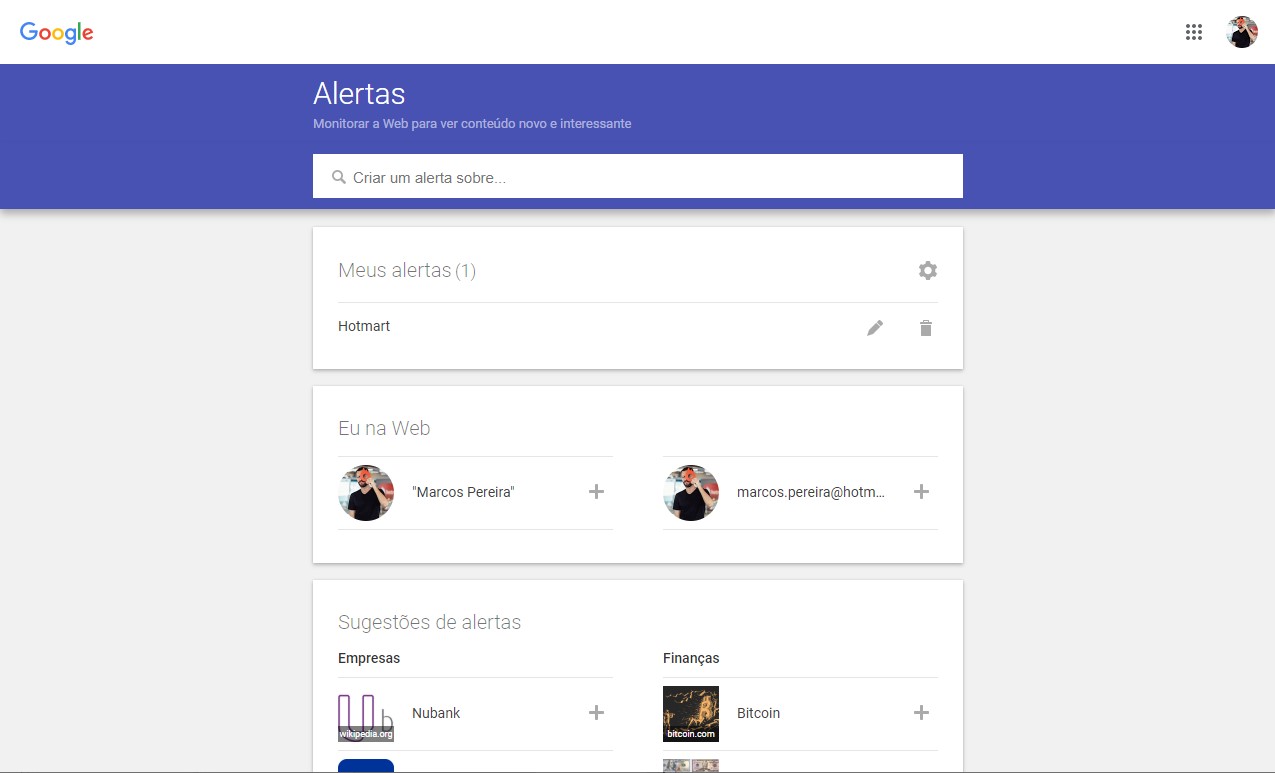Add Bitcoin alert with plus icon
Screen dimensions: 1275x773
coord(921,712)
